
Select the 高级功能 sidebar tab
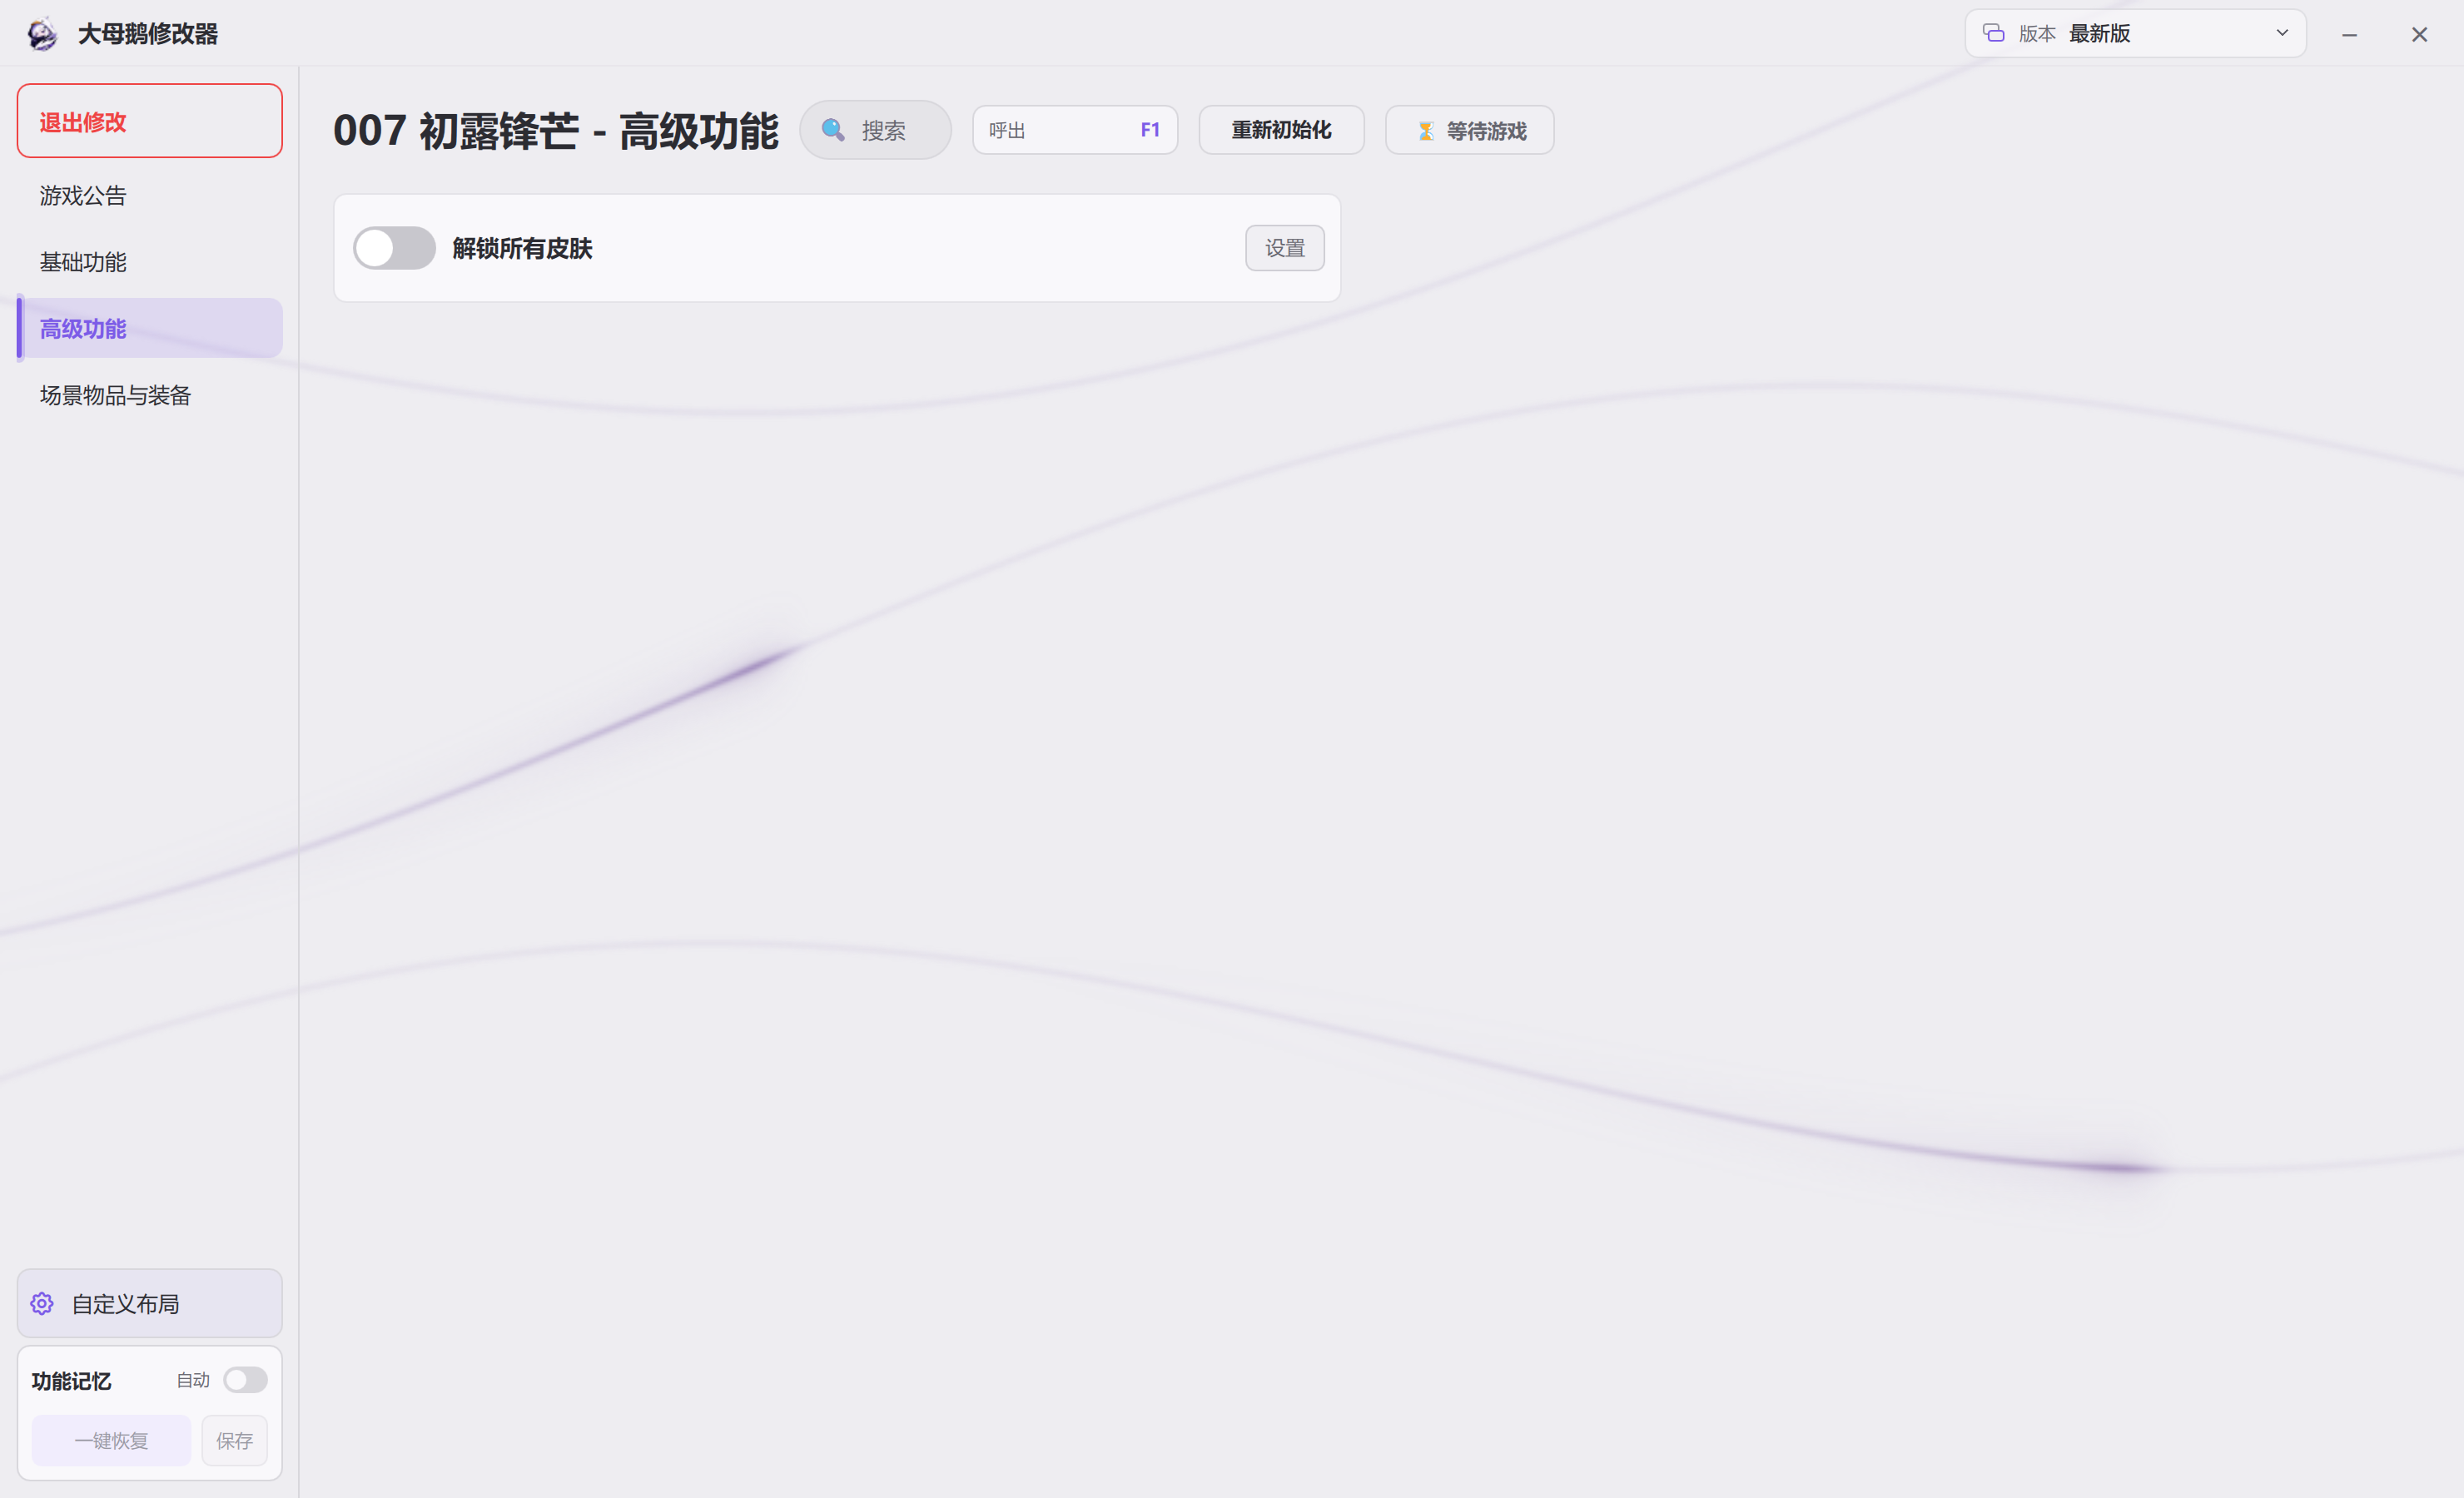tap(150, 328)
